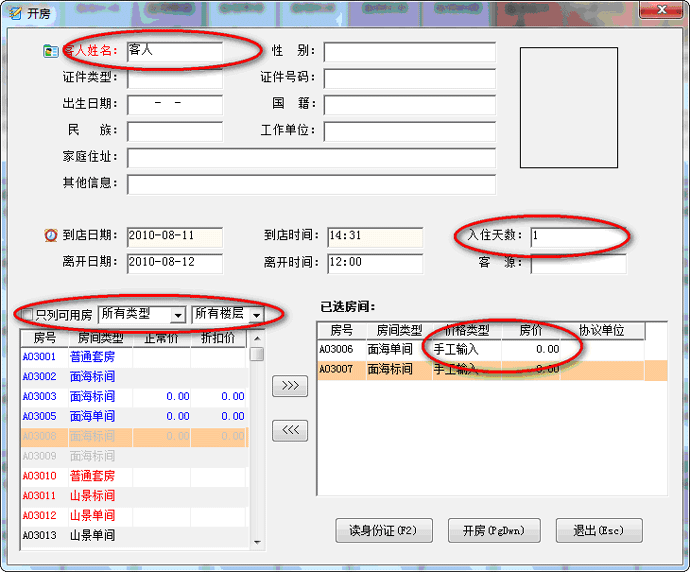Click the 开房 window title icon
Viewport: 690px width, 572px height.
click(15, 13)
